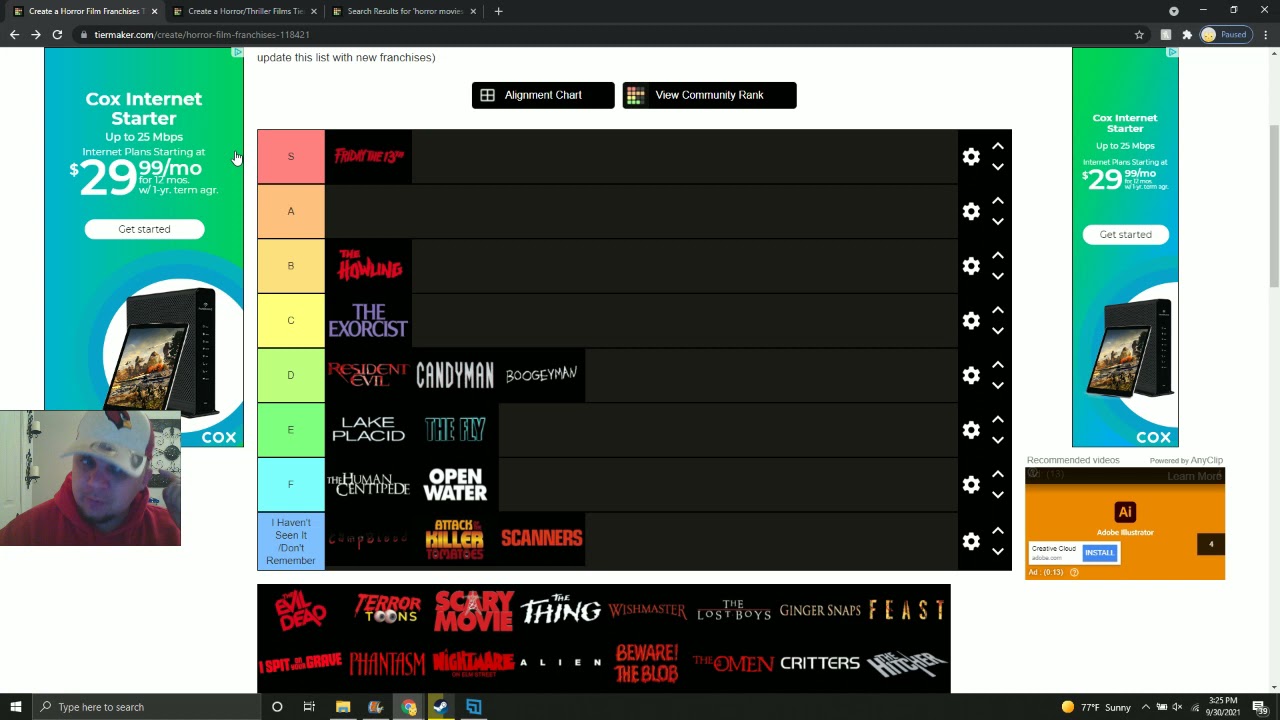The width and height of the screenshot is (1280, 720).
Task: Open settings gear for B tier row
Action: coord(971,266)
